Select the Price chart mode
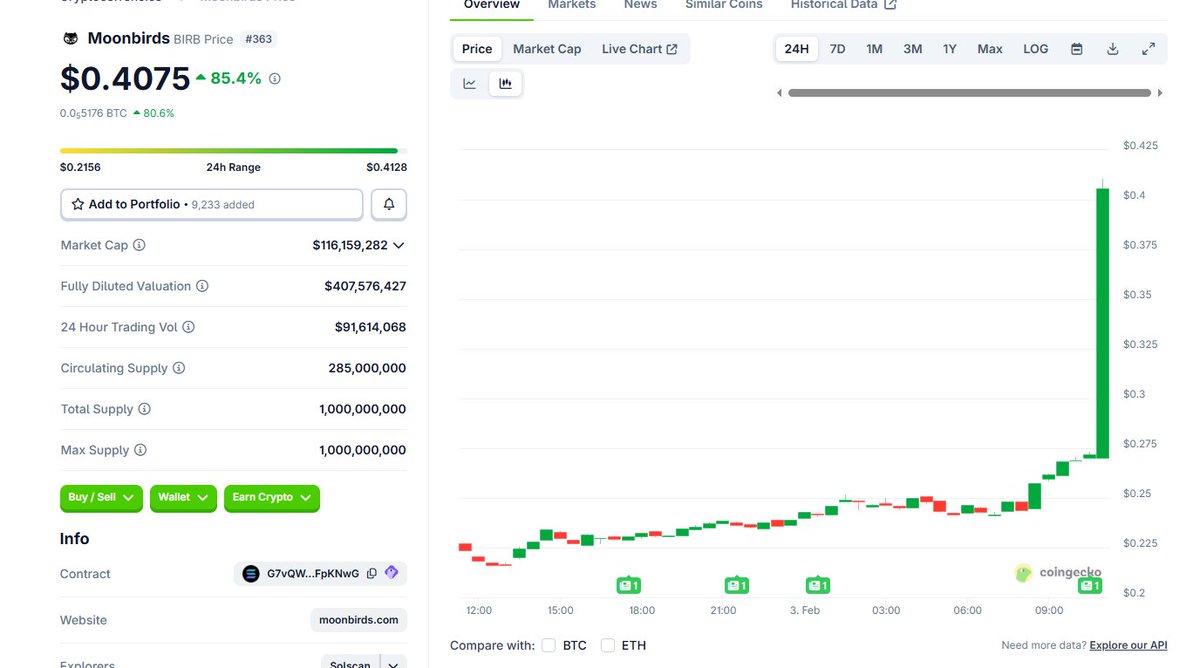 click(x=477, y=49)
